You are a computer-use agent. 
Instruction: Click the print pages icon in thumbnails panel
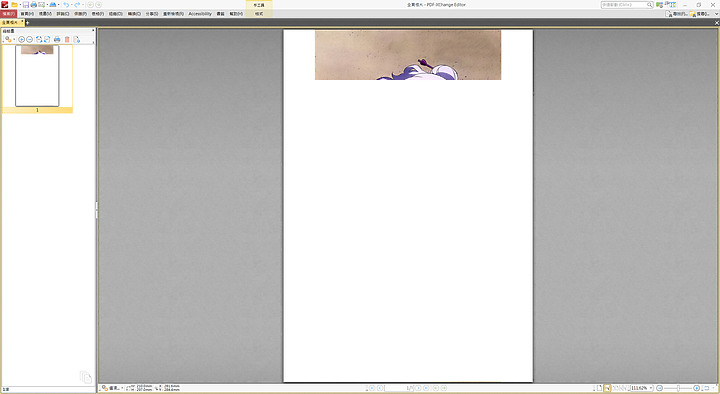pos(57,39)
